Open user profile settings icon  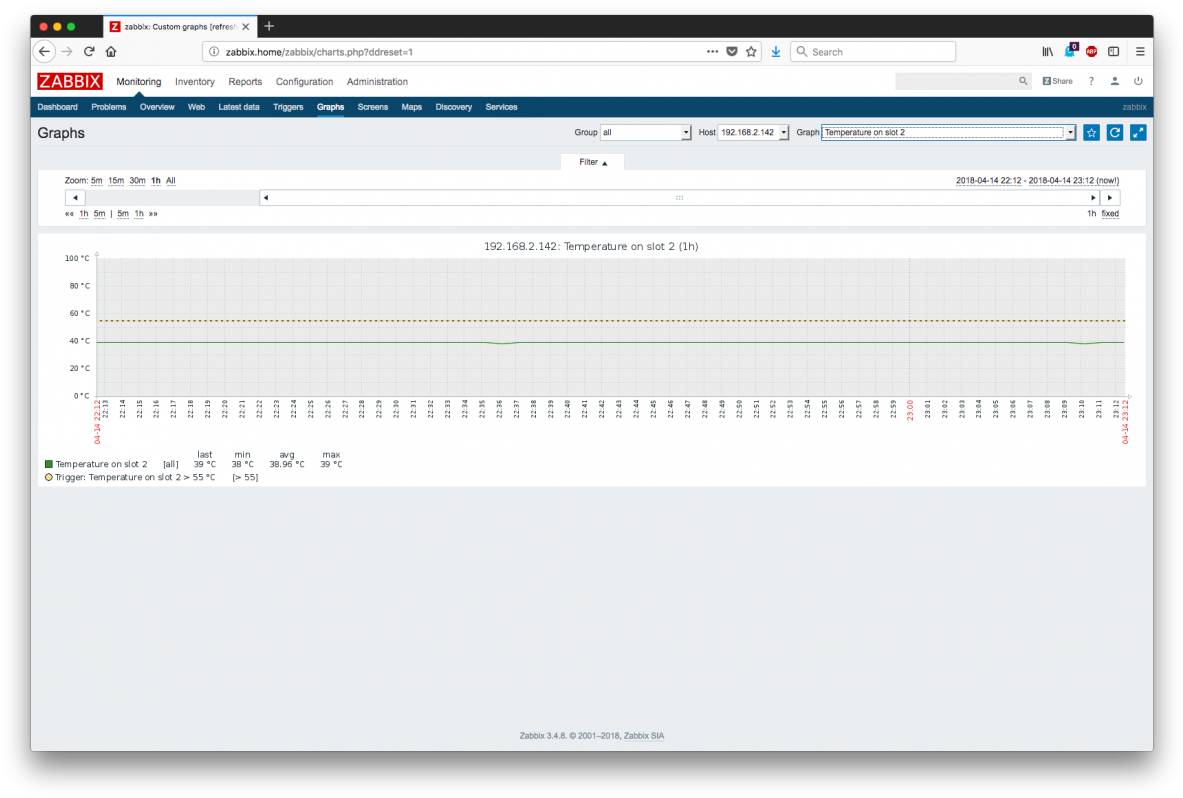[x=1114, y=81]
